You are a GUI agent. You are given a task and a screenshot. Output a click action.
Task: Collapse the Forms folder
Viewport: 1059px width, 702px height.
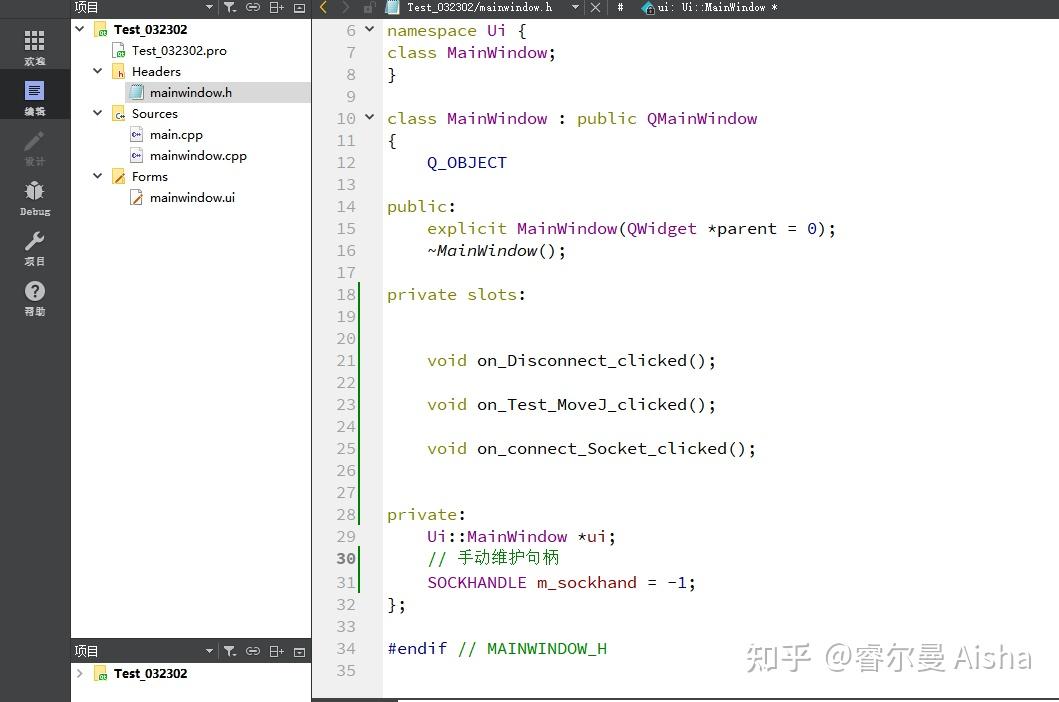click(98, 176)
